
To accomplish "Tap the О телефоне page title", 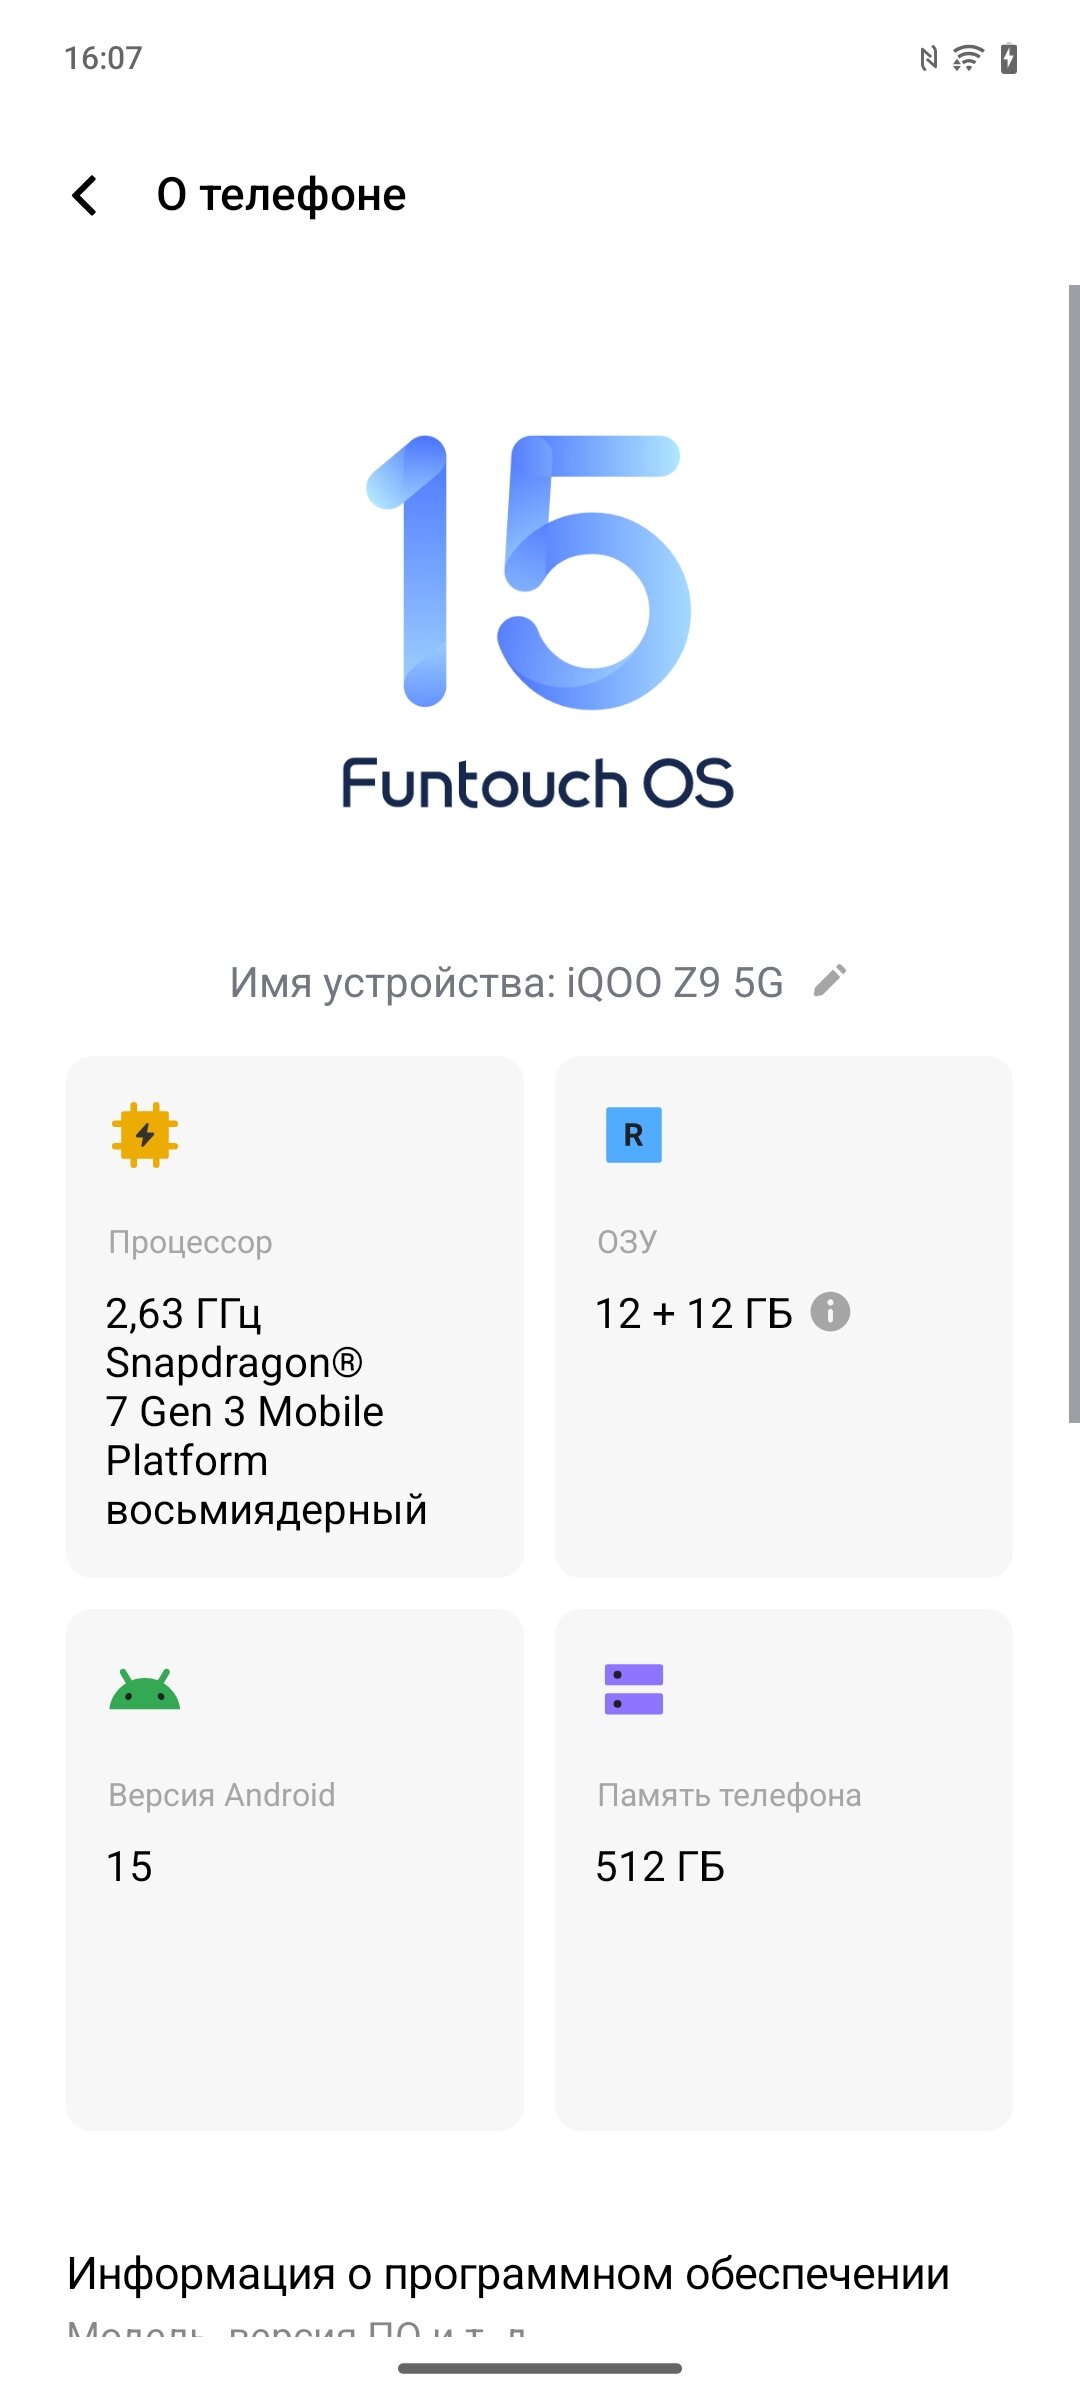I will (x=282, y=195).
